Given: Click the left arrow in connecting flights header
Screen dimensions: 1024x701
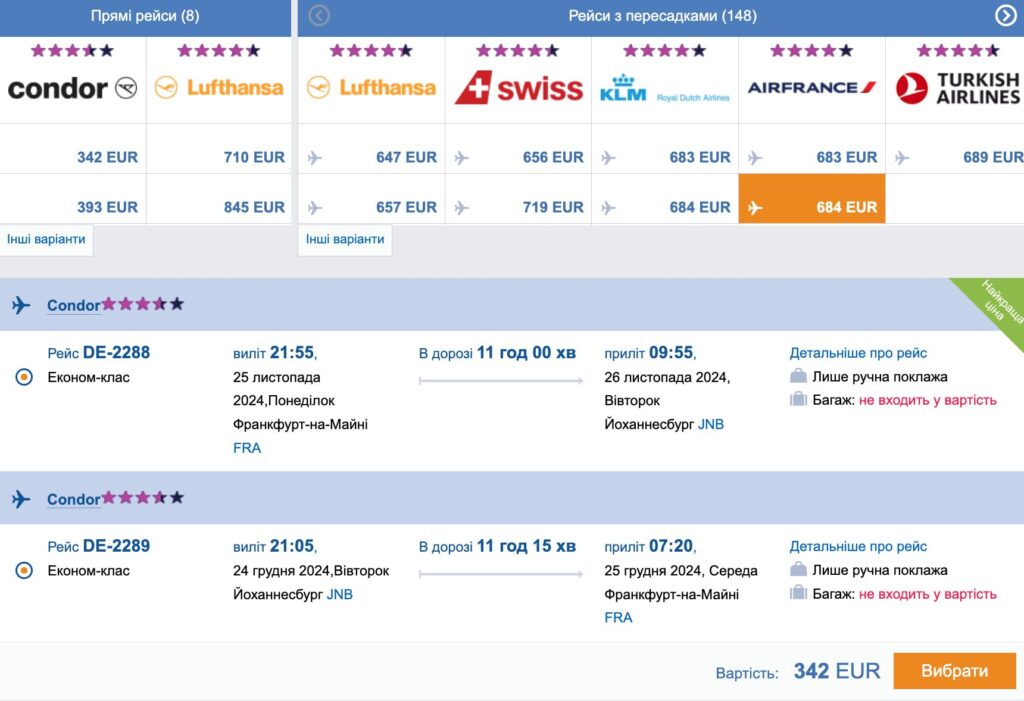Looking at the screenshot, I should [319, 15].
